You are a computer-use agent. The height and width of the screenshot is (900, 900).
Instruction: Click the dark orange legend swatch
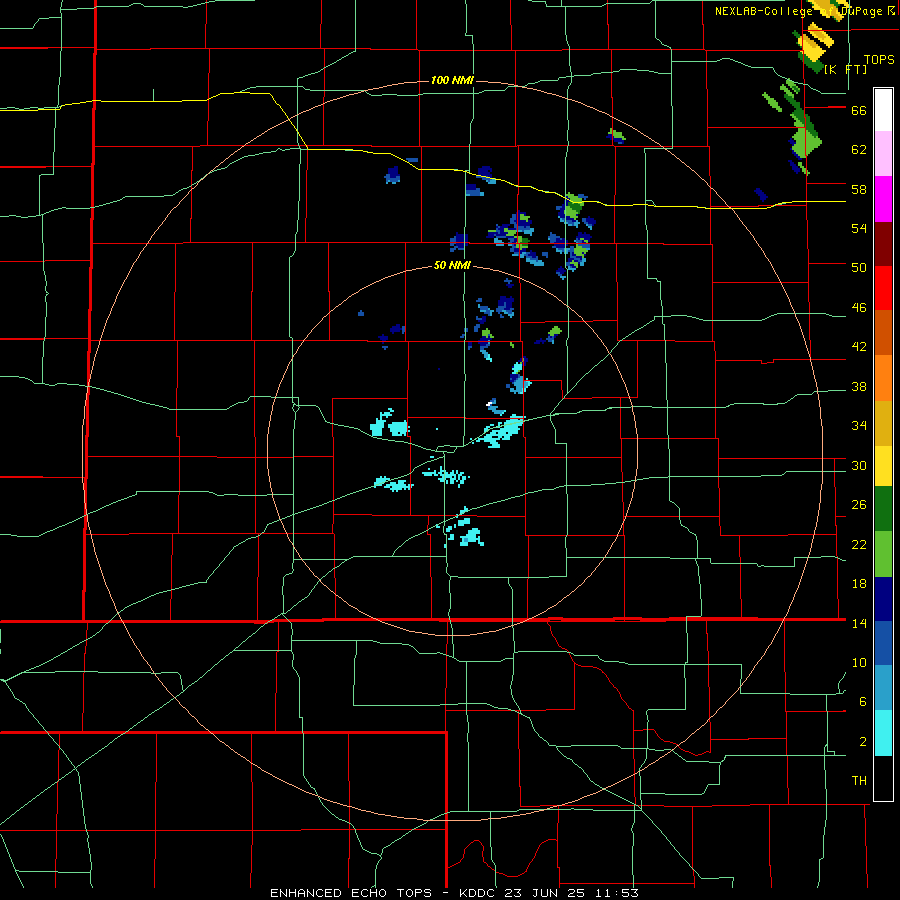883,333
